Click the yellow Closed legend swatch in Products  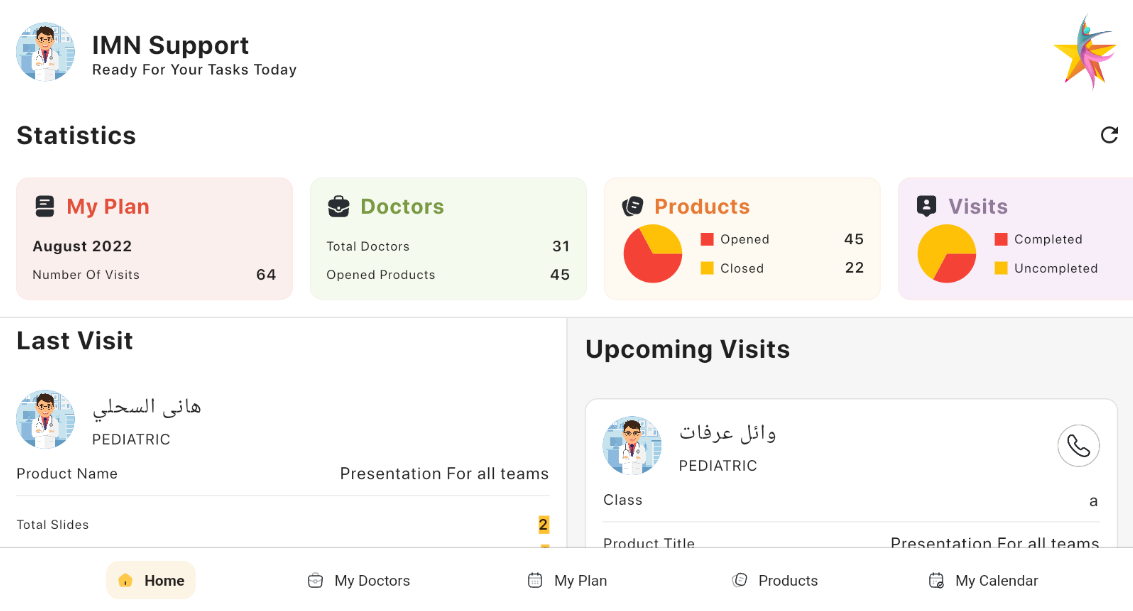click(707, 268)
